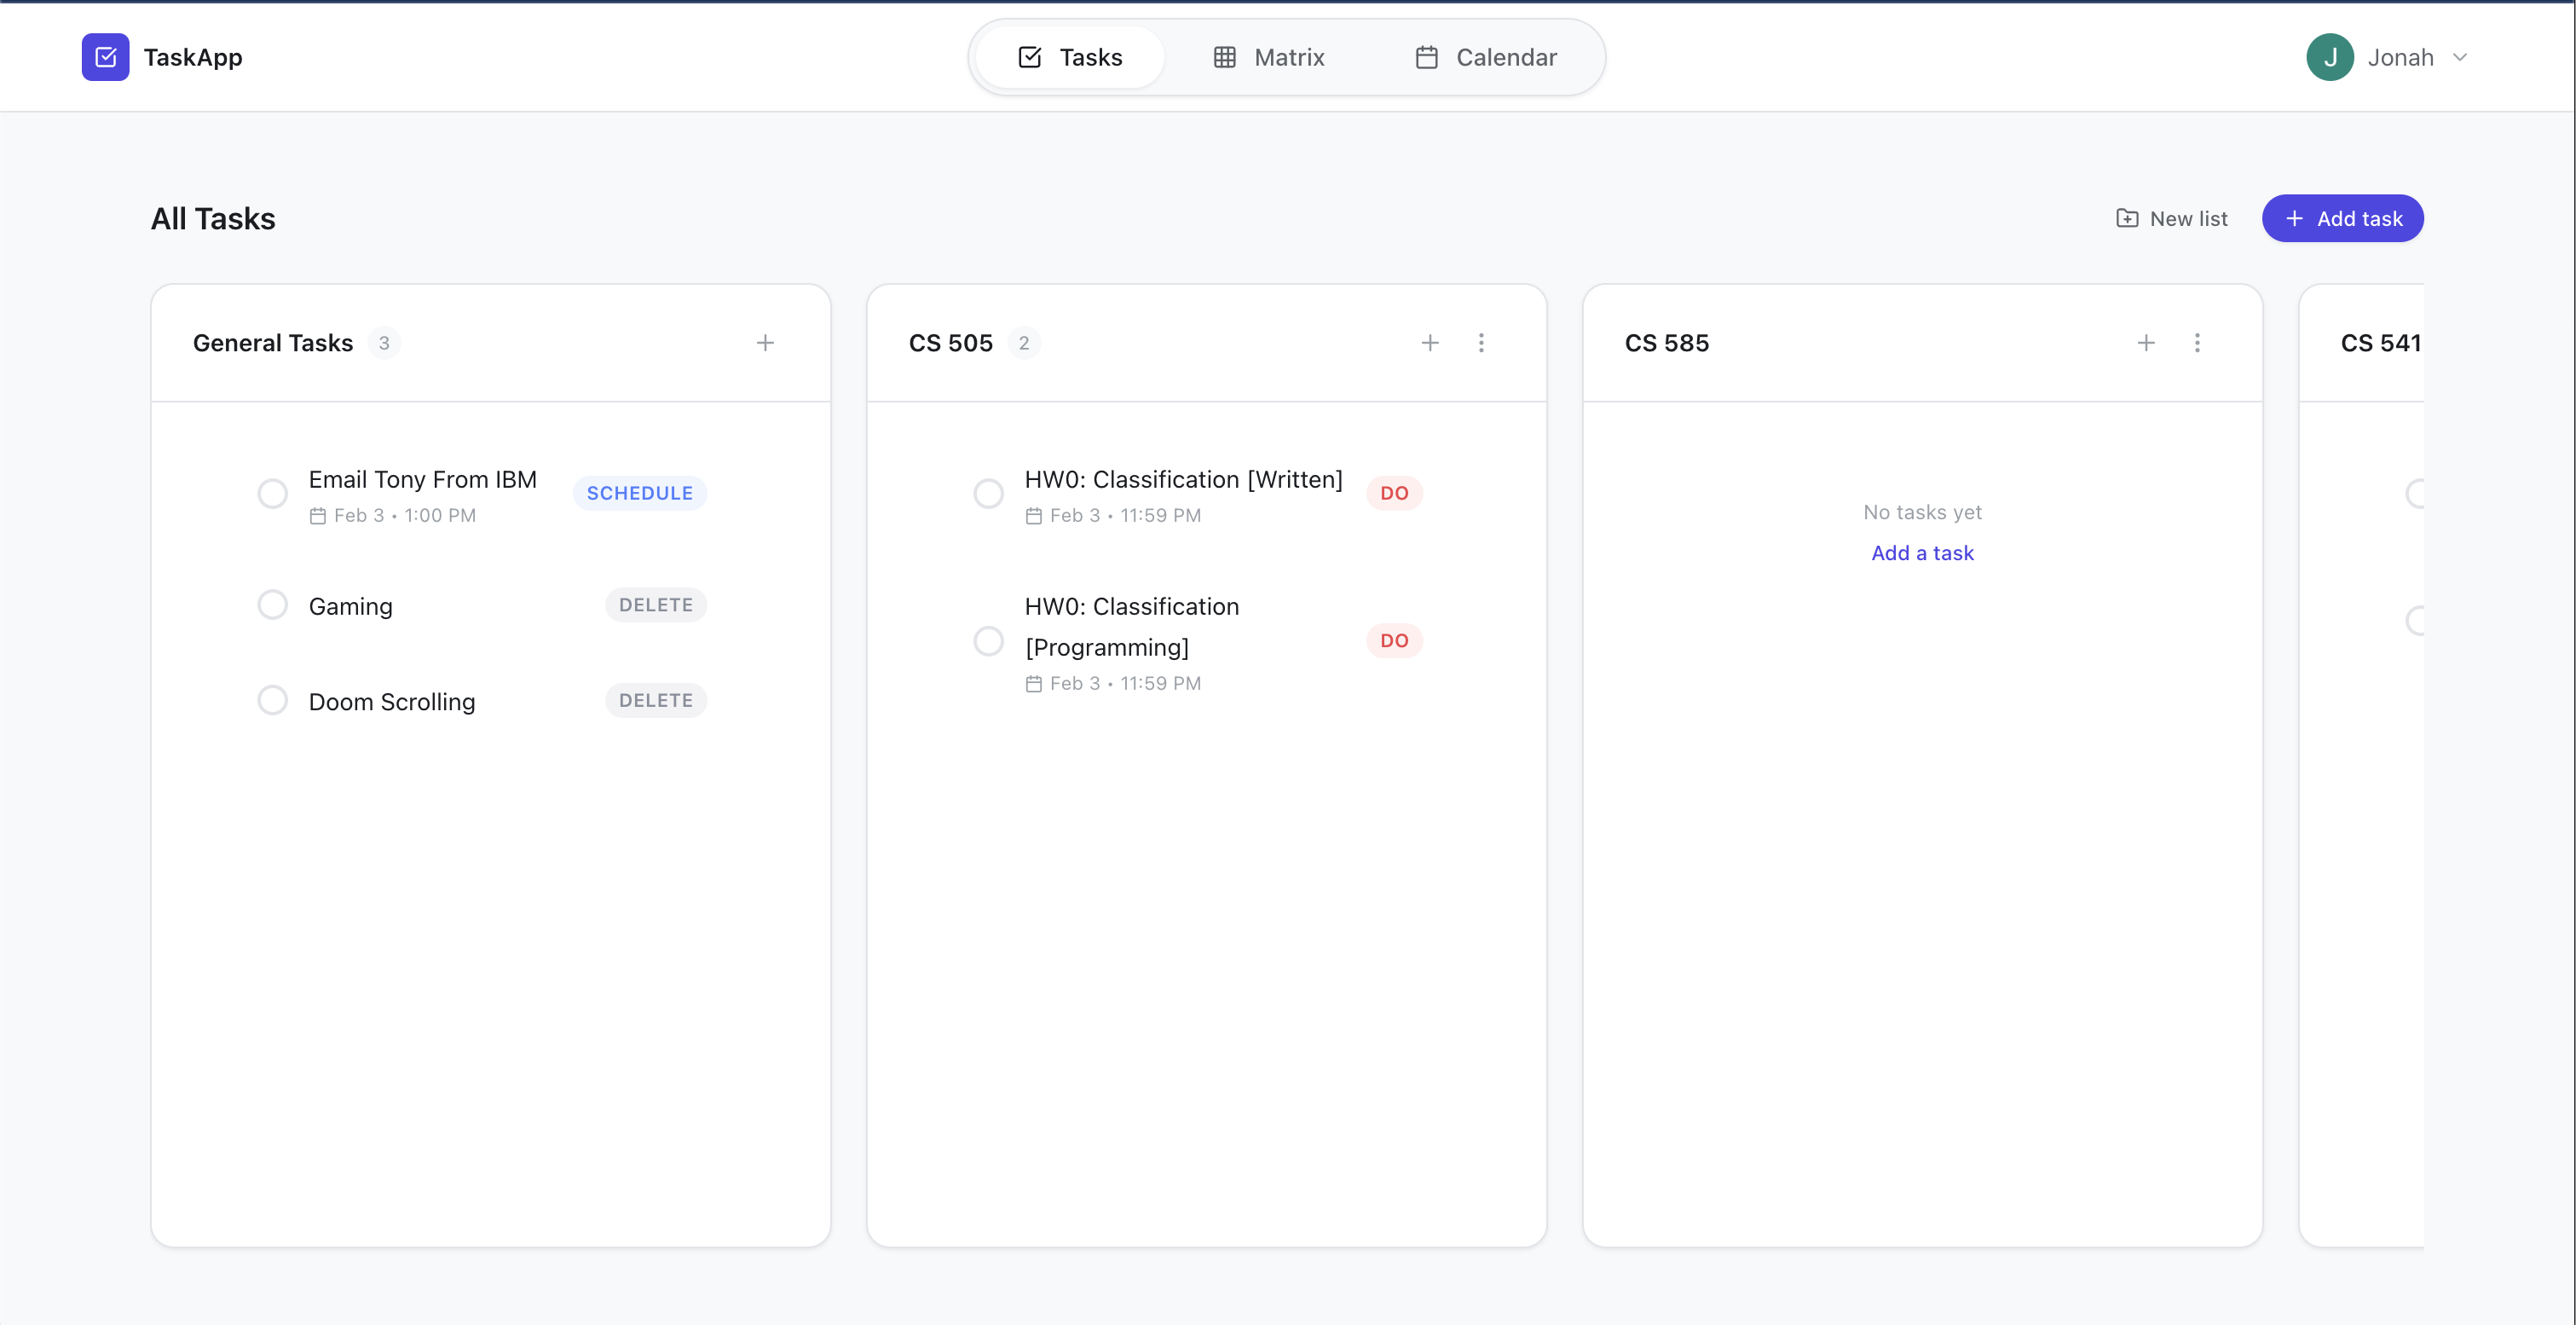This screenshot has width=2576, height=1325.
Task: Click the Add task button
Action: [x=2343, y=218]
